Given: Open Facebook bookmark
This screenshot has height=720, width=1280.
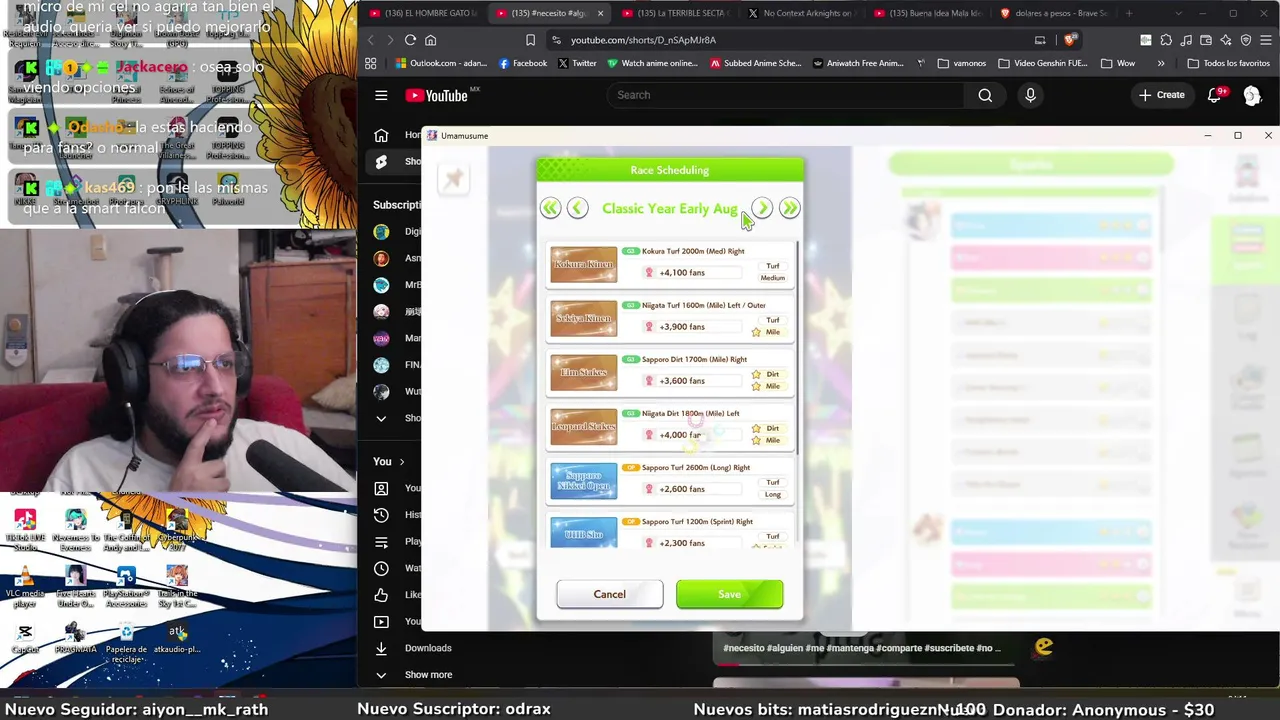Looking at the screenshot, I should tap(522, 63).
